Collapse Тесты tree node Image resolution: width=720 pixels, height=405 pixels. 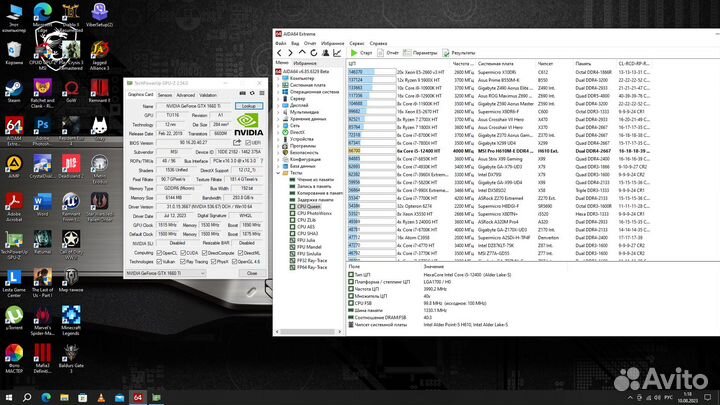coord(278,173)
